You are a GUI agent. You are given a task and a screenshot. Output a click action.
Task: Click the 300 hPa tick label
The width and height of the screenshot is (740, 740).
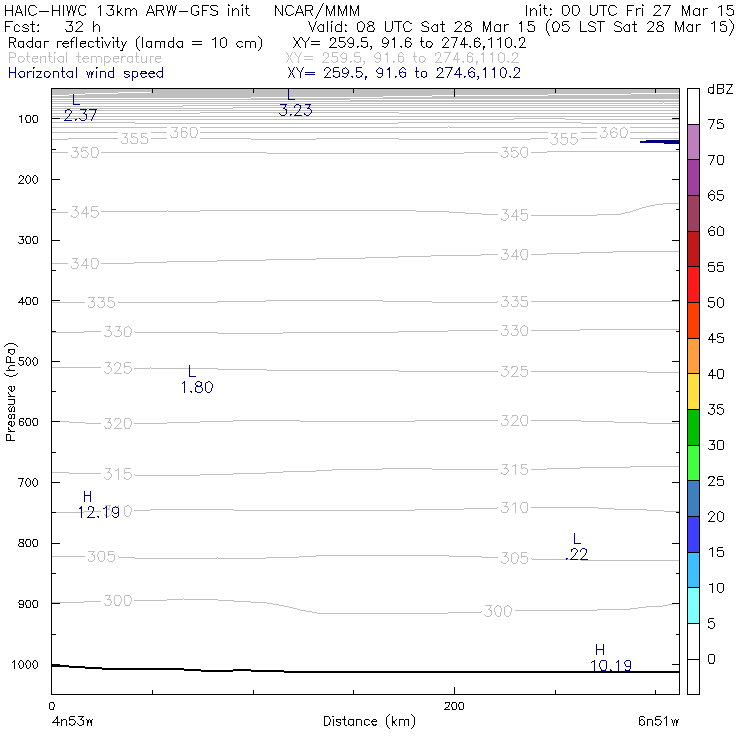click(28, 240)
